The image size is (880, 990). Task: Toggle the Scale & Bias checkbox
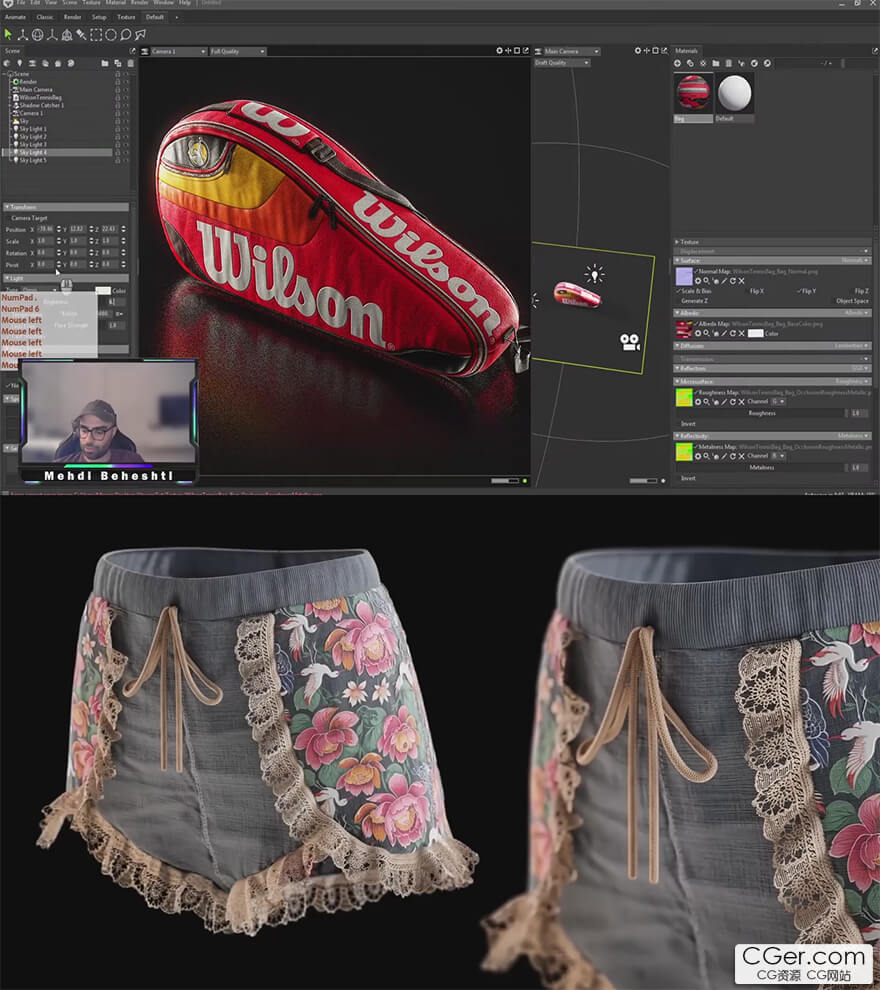[x=679, y=291]
